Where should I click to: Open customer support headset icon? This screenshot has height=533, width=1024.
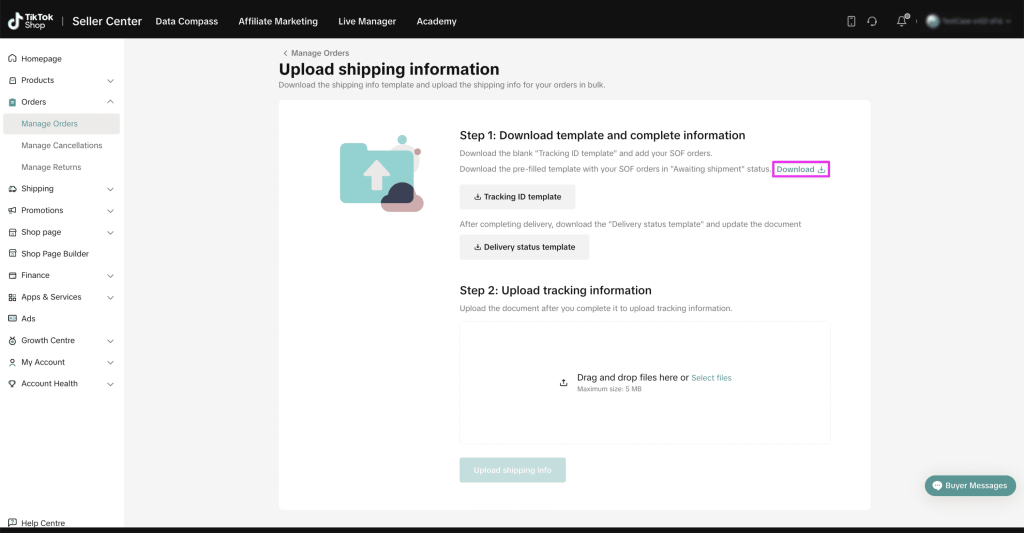(x=872, y=21)
